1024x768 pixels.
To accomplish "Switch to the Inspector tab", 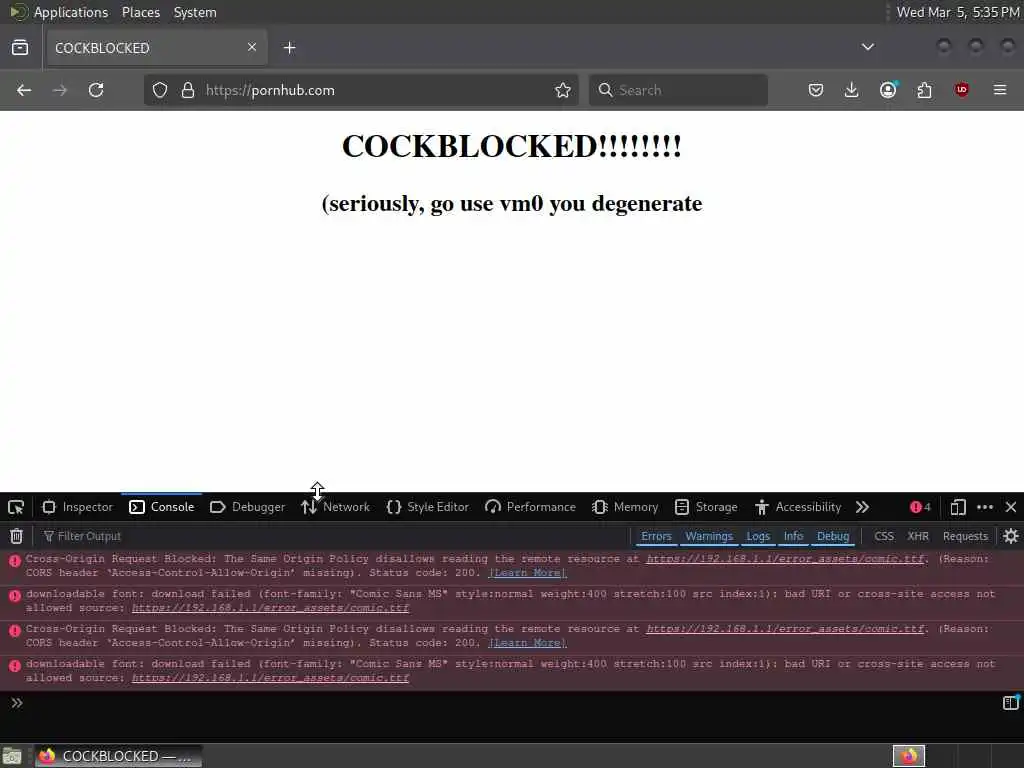I will tap(77, 507).
